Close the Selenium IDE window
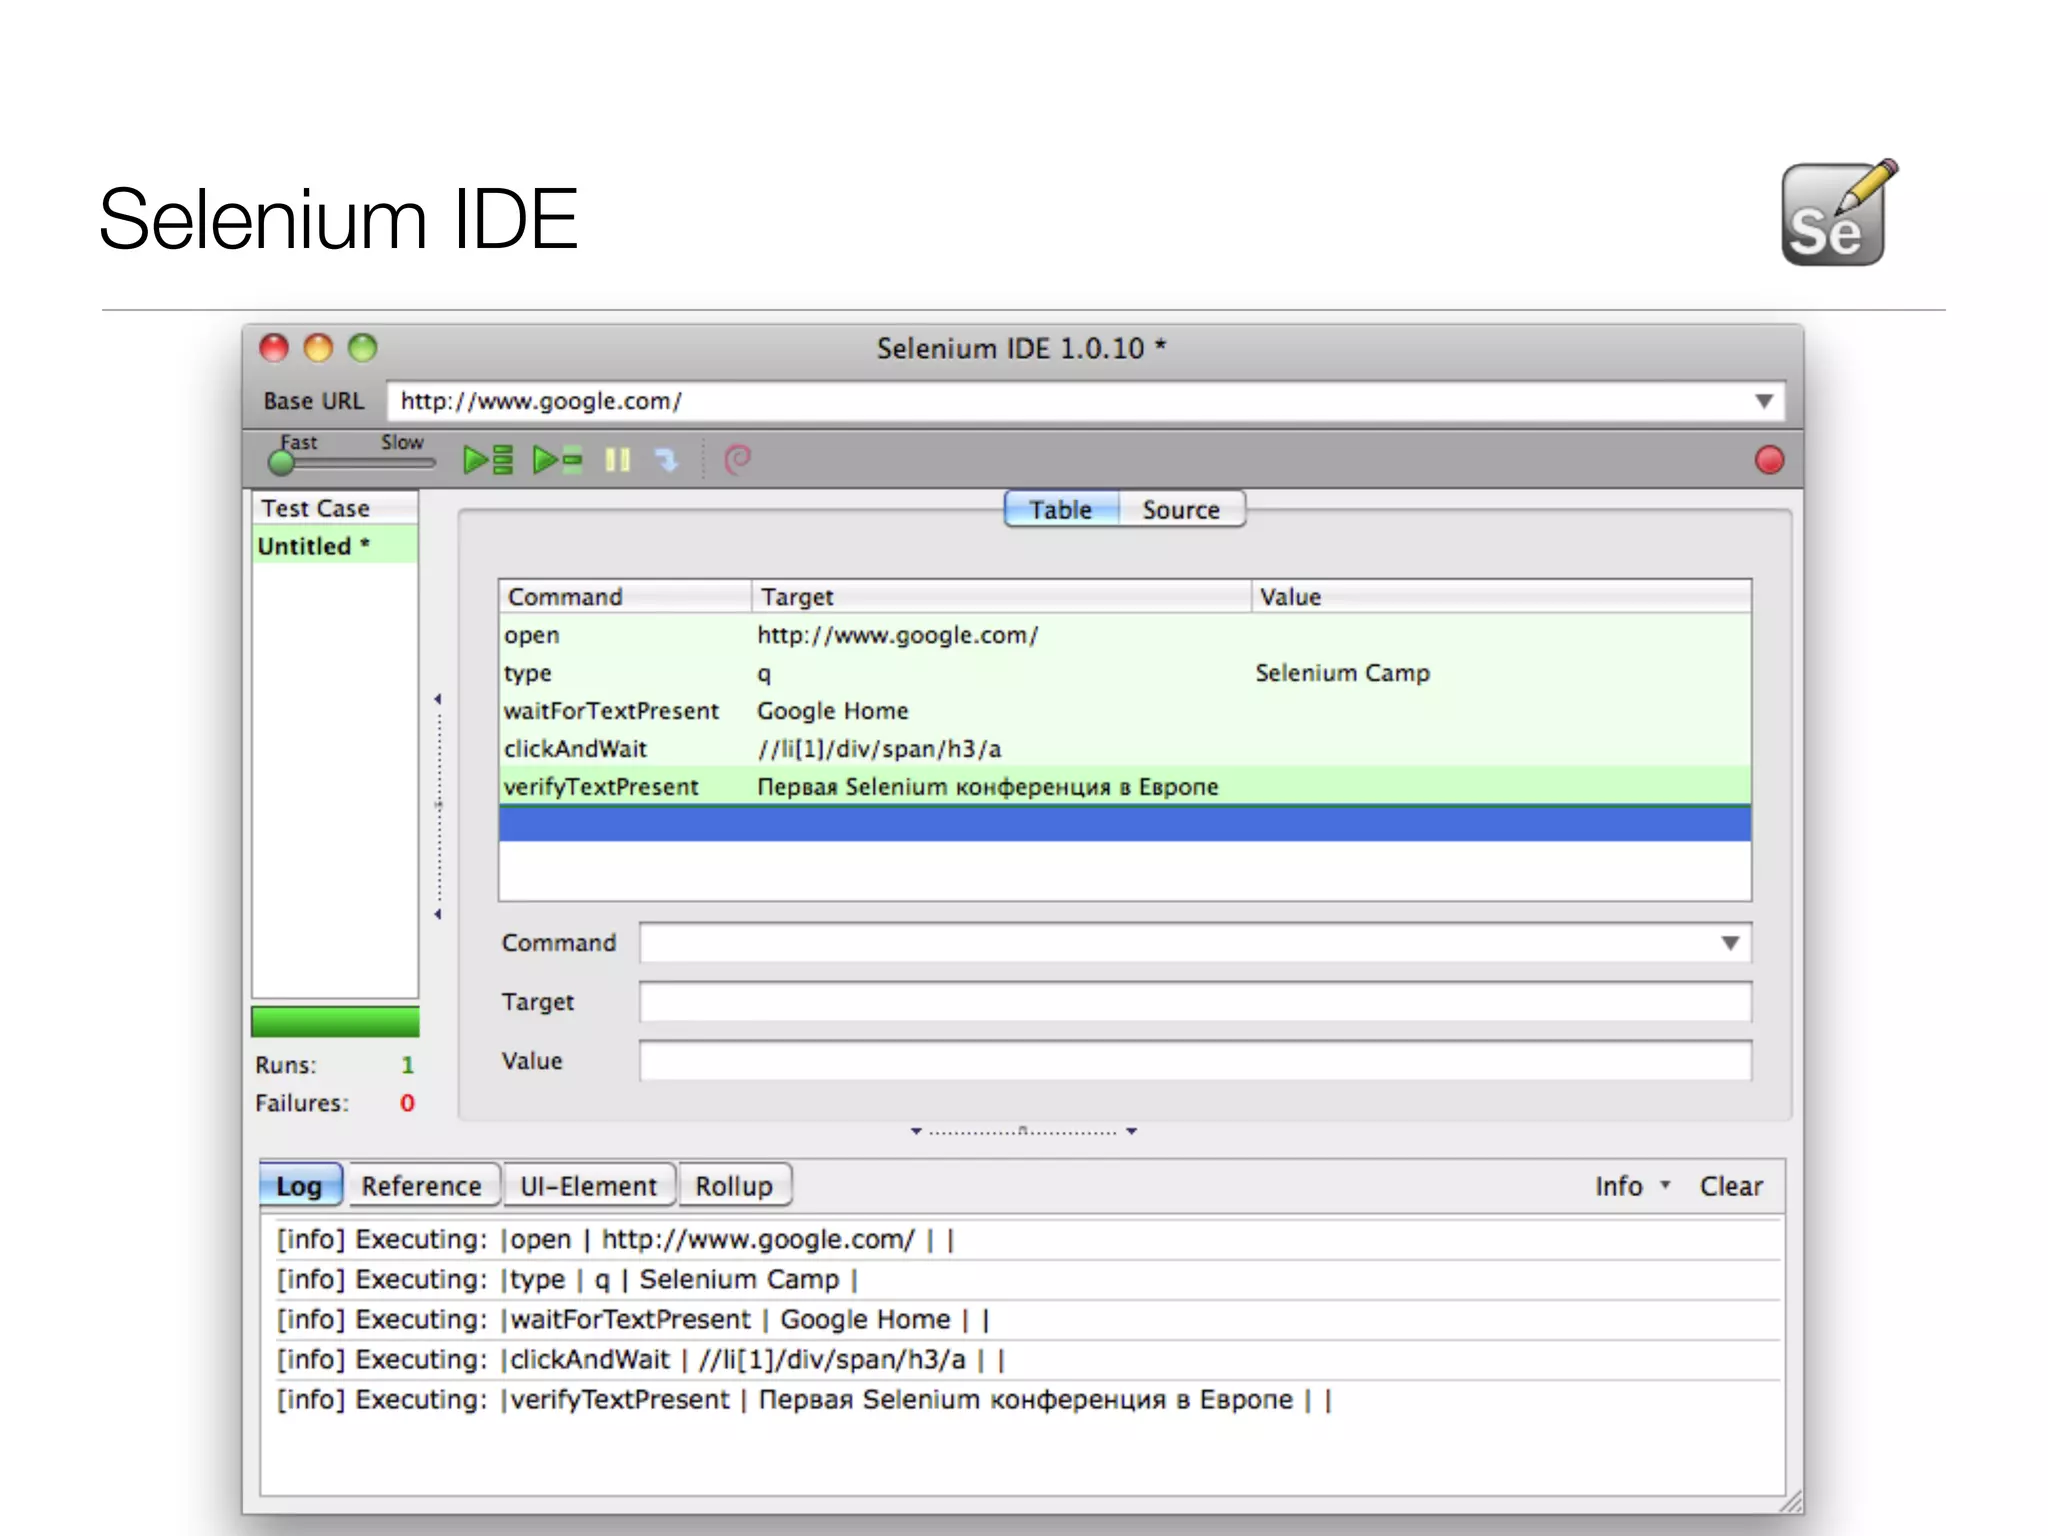The image size is (2048, 1536). [x=274, y=348]
